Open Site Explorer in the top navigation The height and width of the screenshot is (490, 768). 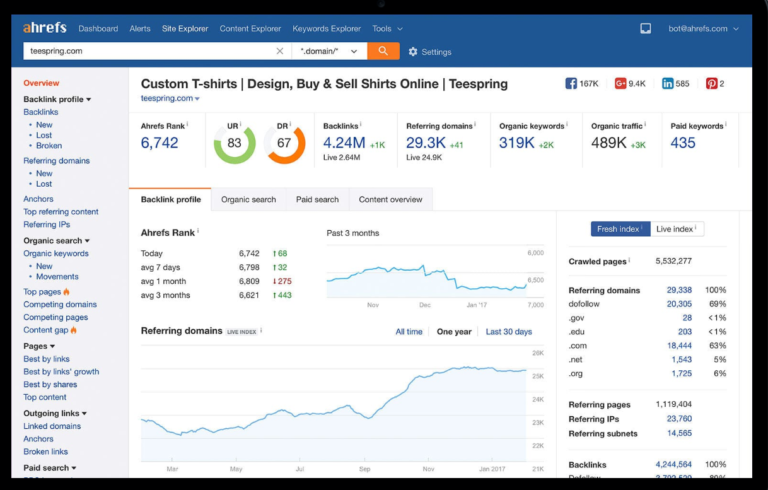point(185,28)
